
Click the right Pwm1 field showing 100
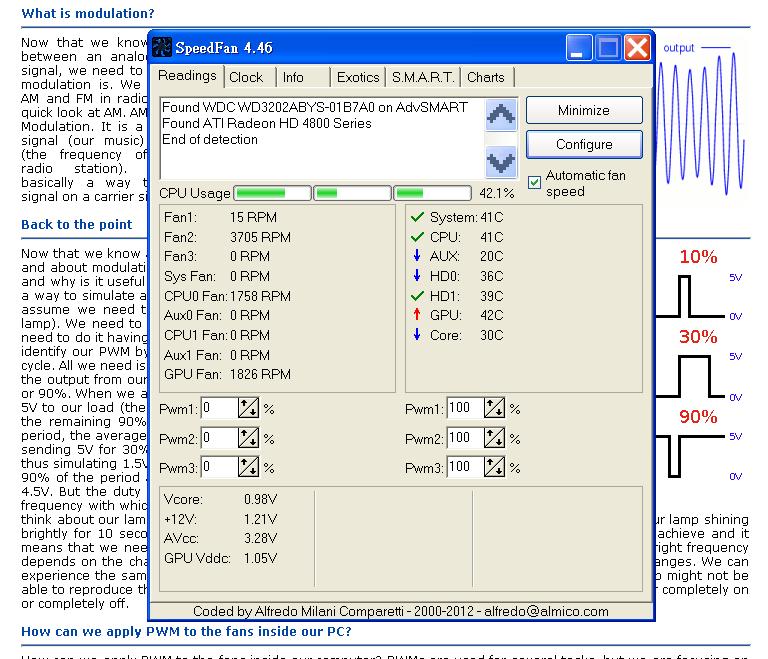[465, 408]
